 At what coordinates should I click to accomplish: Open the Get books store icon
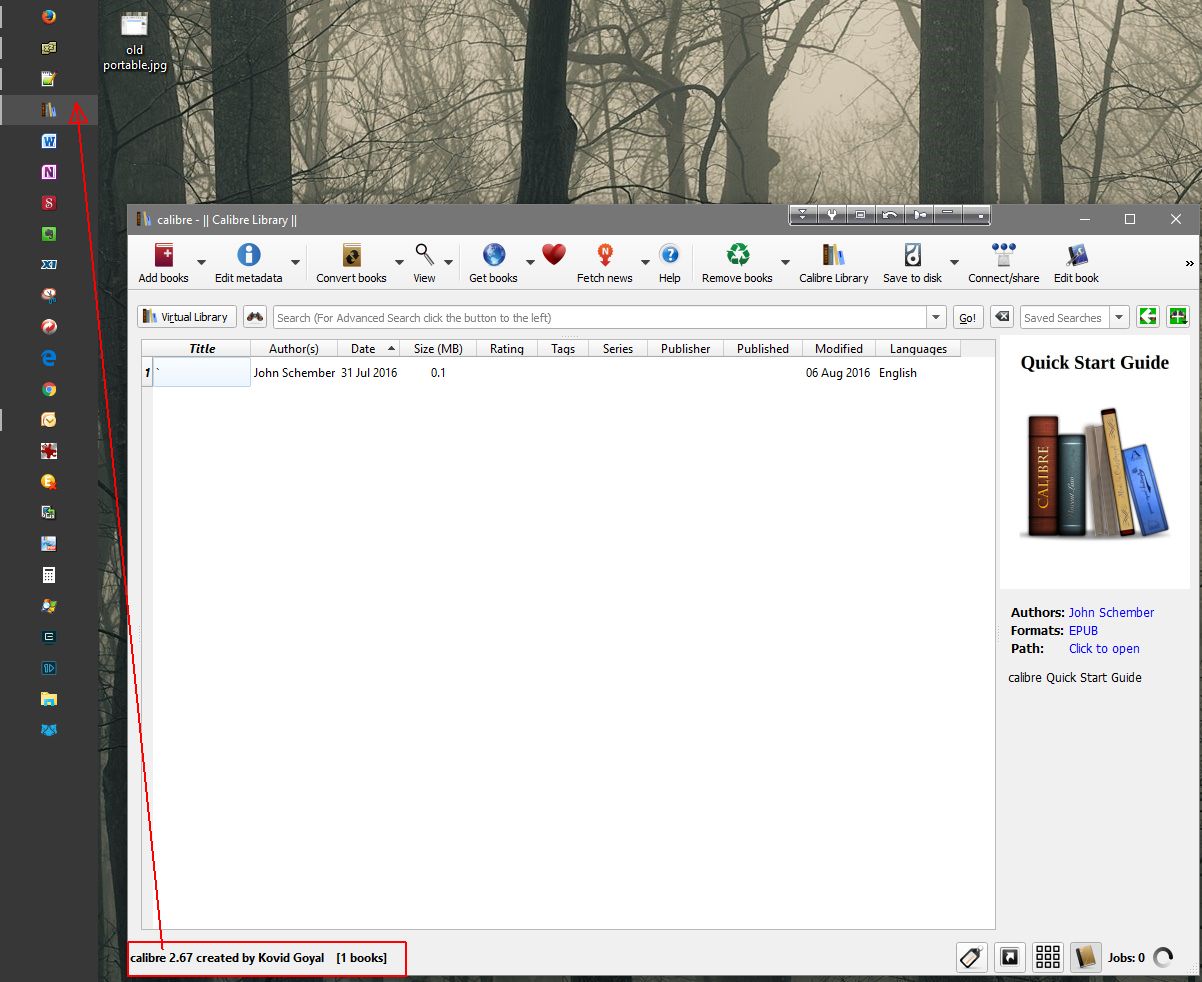493,256
